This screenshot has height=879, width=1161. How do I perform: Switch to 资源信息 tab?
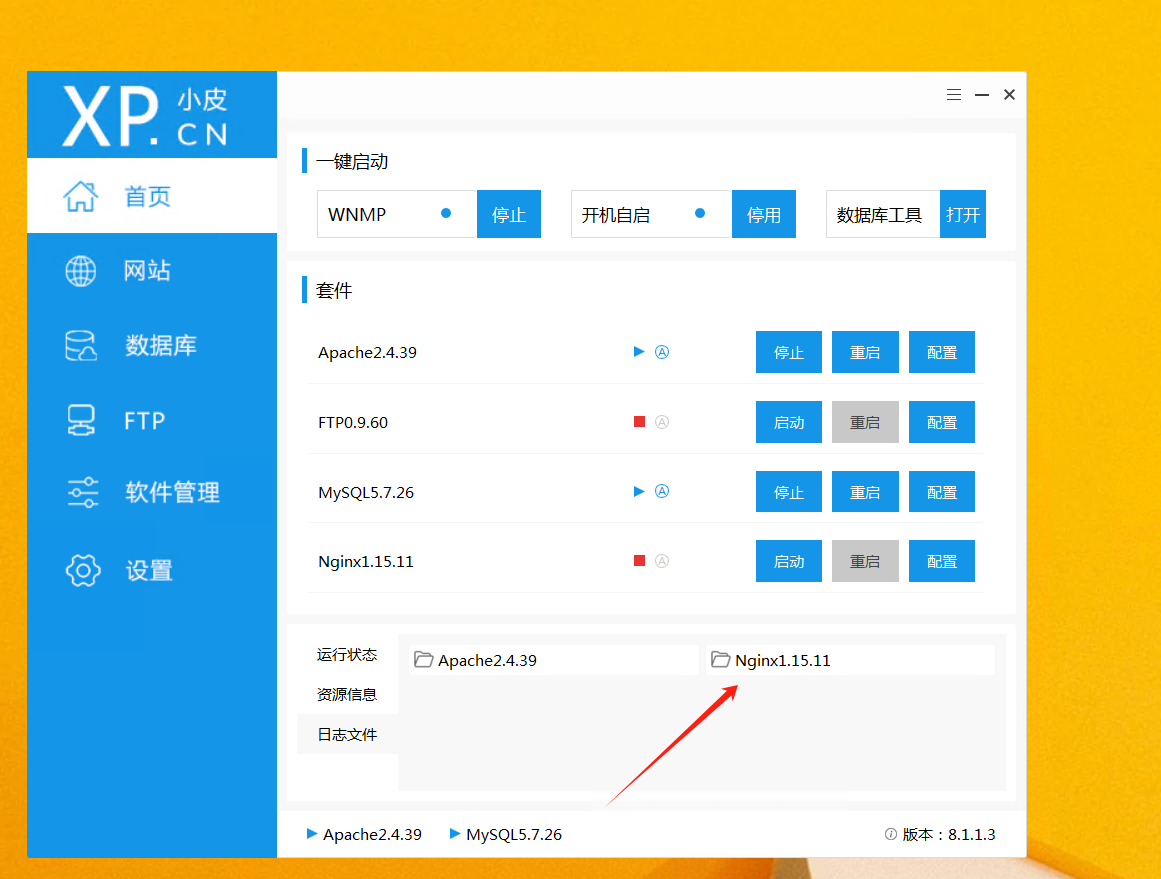(347, 694)
